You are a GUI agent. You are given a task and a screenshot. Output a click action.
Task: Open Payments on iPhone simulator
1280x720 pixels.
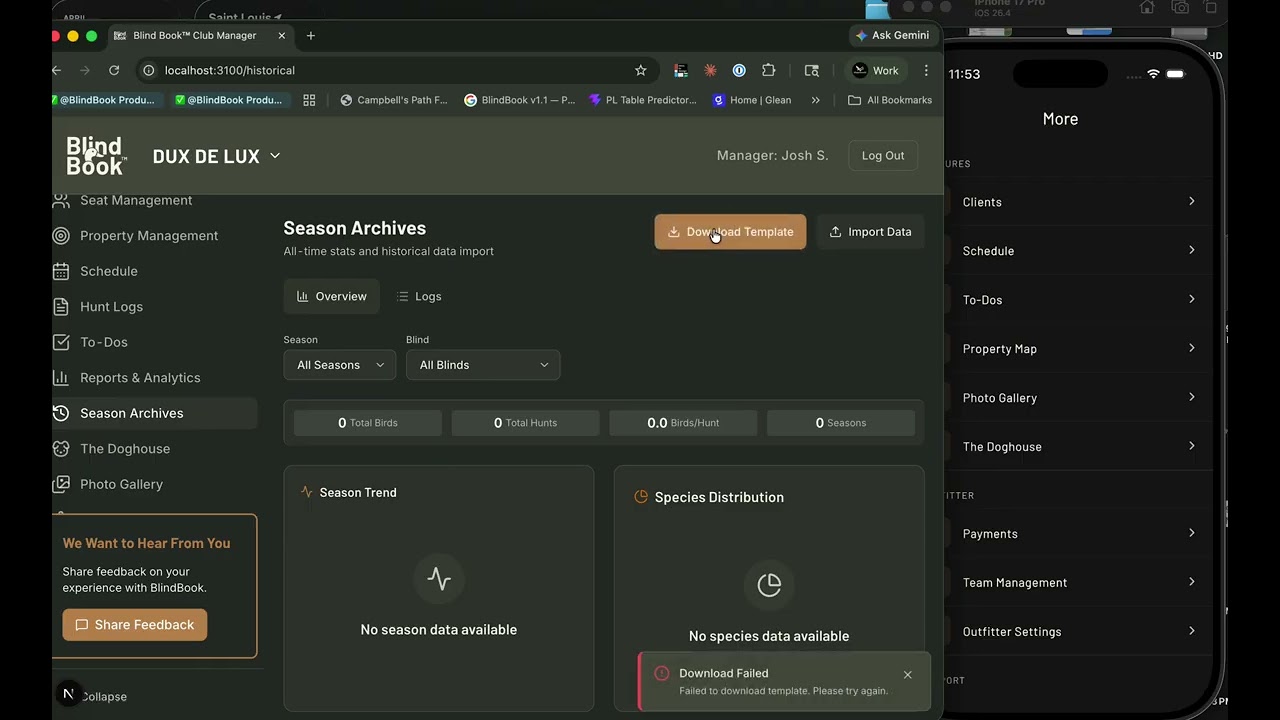click(1078, 534)
